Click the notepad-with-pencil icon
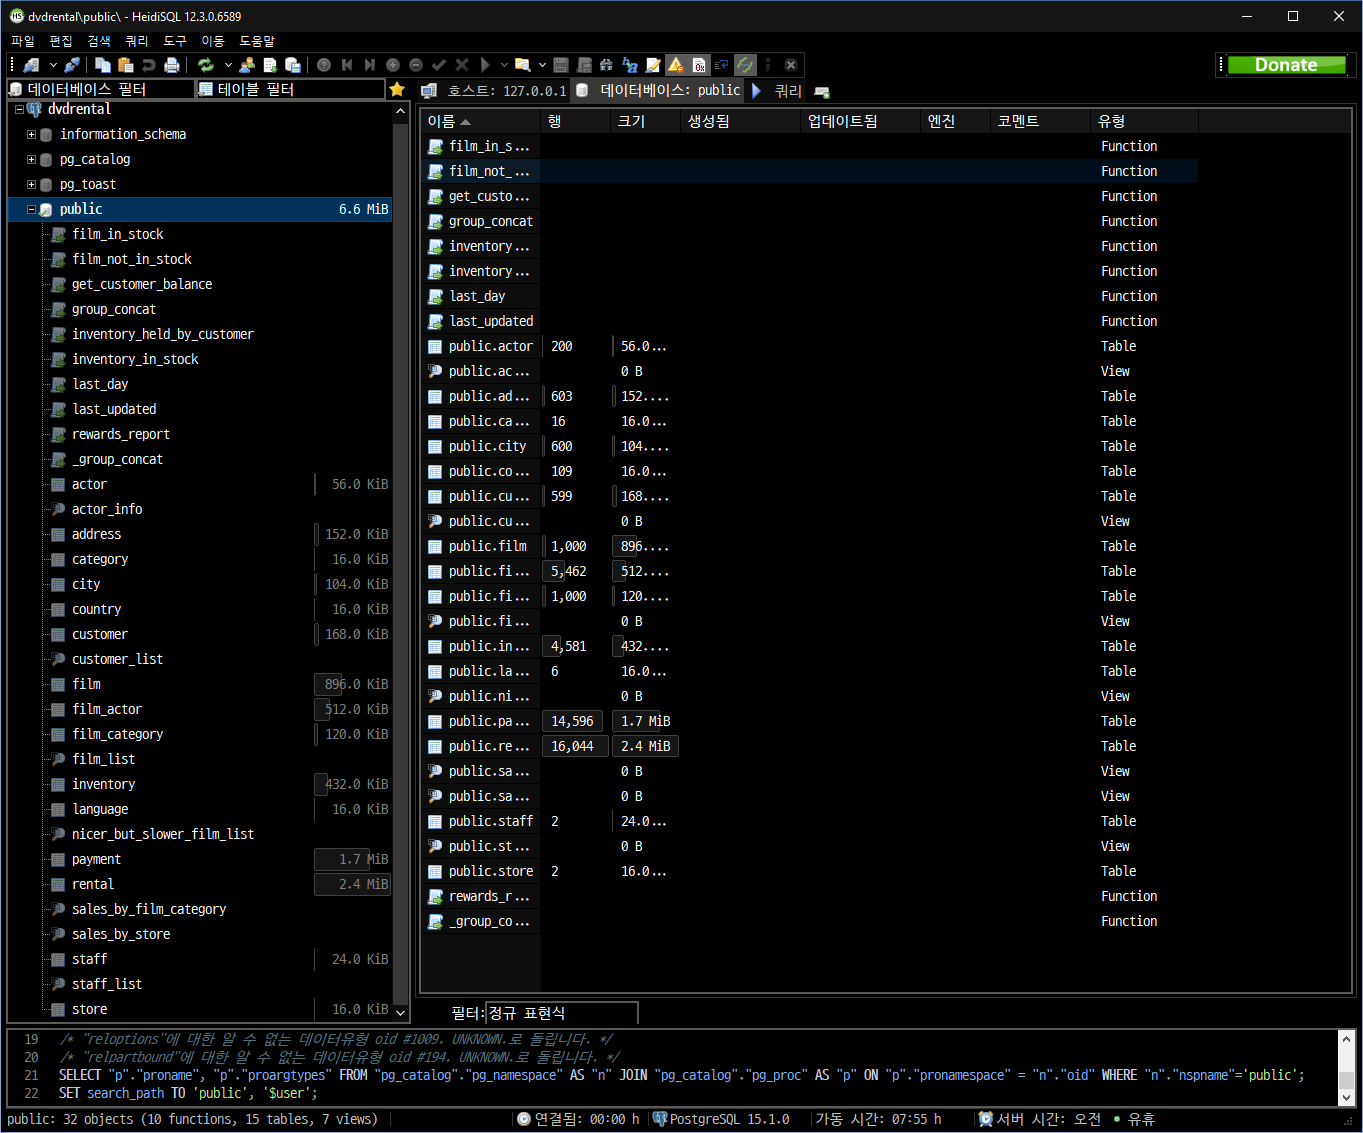 653,65
